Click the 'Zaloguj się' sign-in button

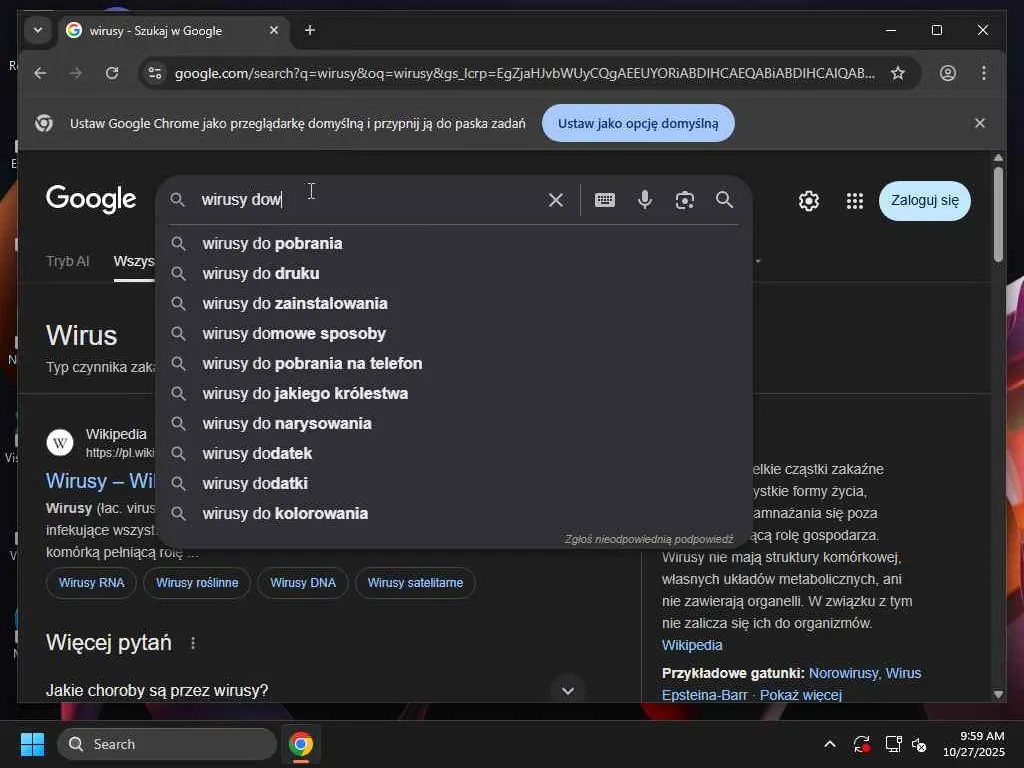(925, 200)
